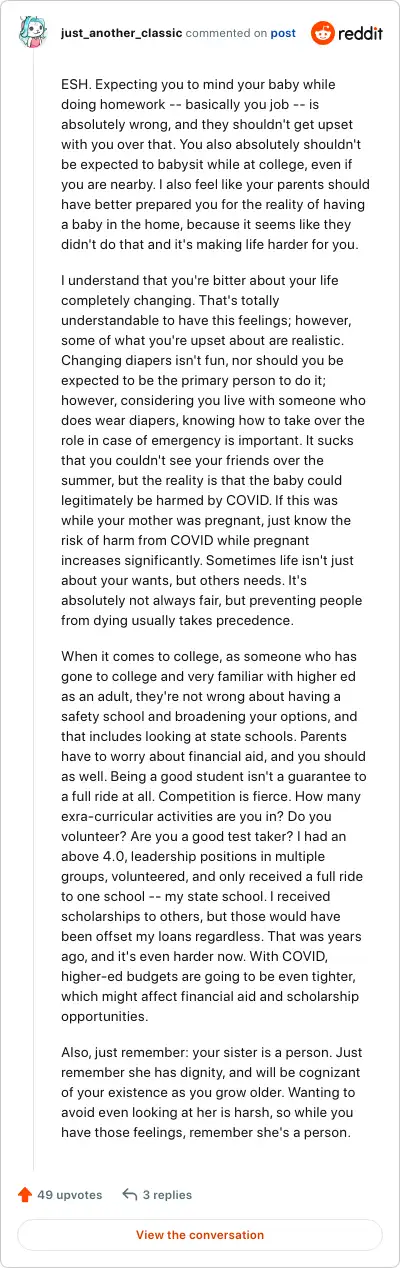Click the reply arrow icon

click(x=129, y=1194)
